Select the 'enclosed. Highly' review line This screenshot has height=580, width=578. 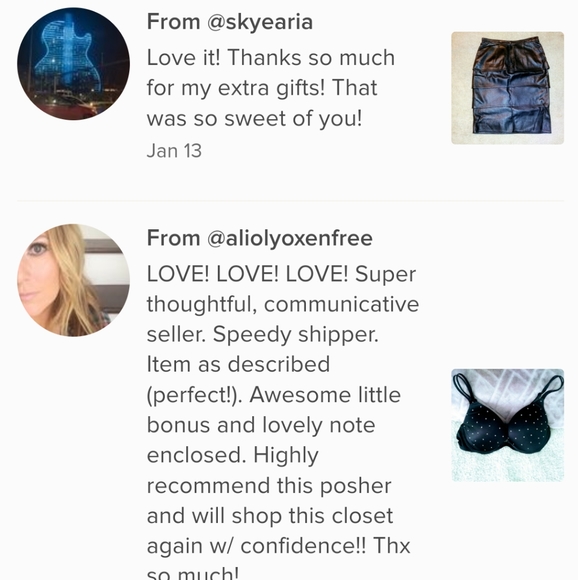click(x=233, y=455)
